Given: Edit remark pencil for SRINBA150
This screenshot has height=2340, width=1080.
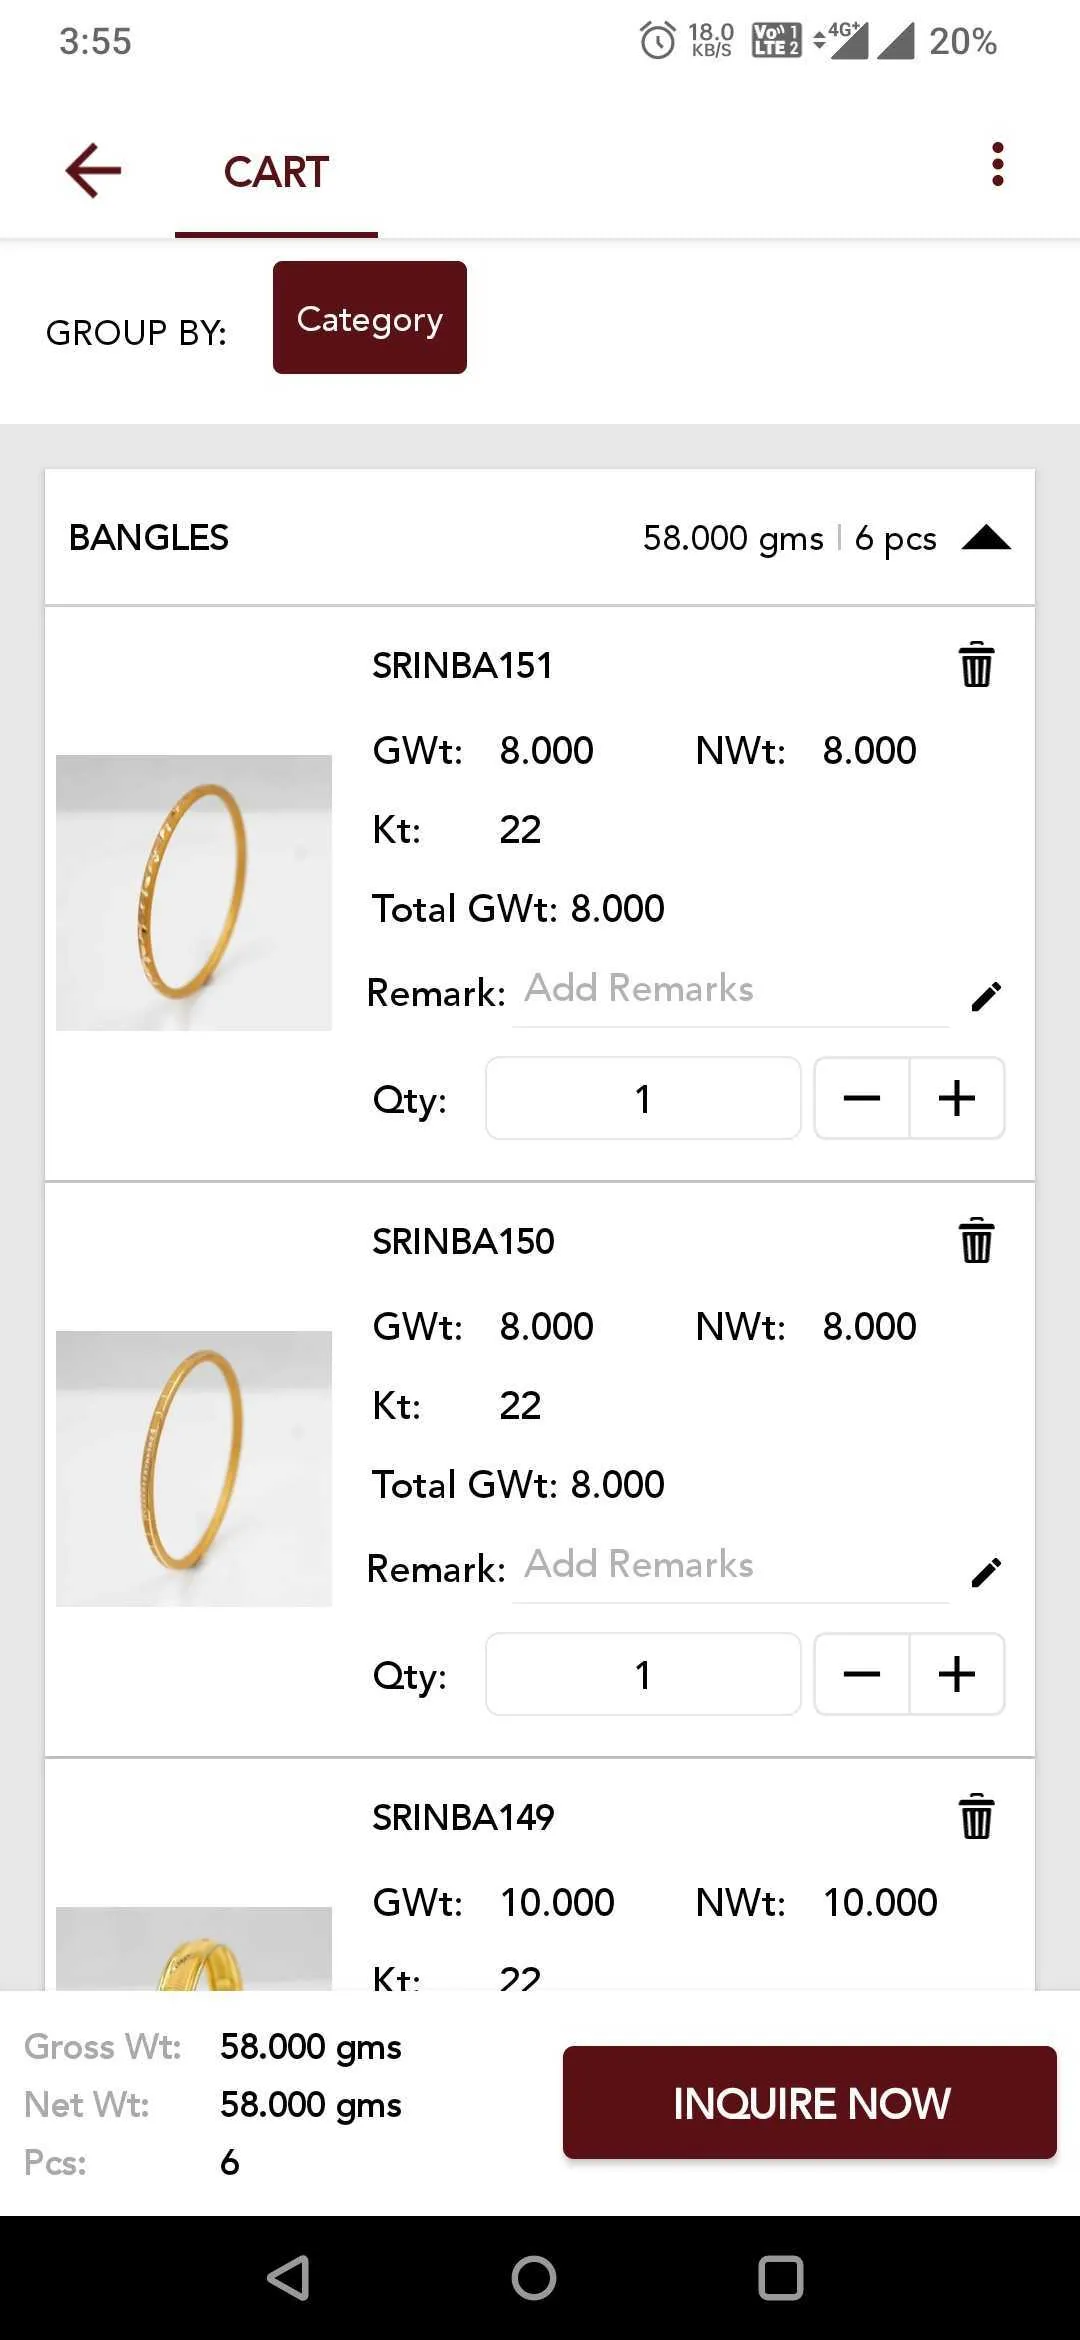Looking at the screenshot, I should (986, 1572).
